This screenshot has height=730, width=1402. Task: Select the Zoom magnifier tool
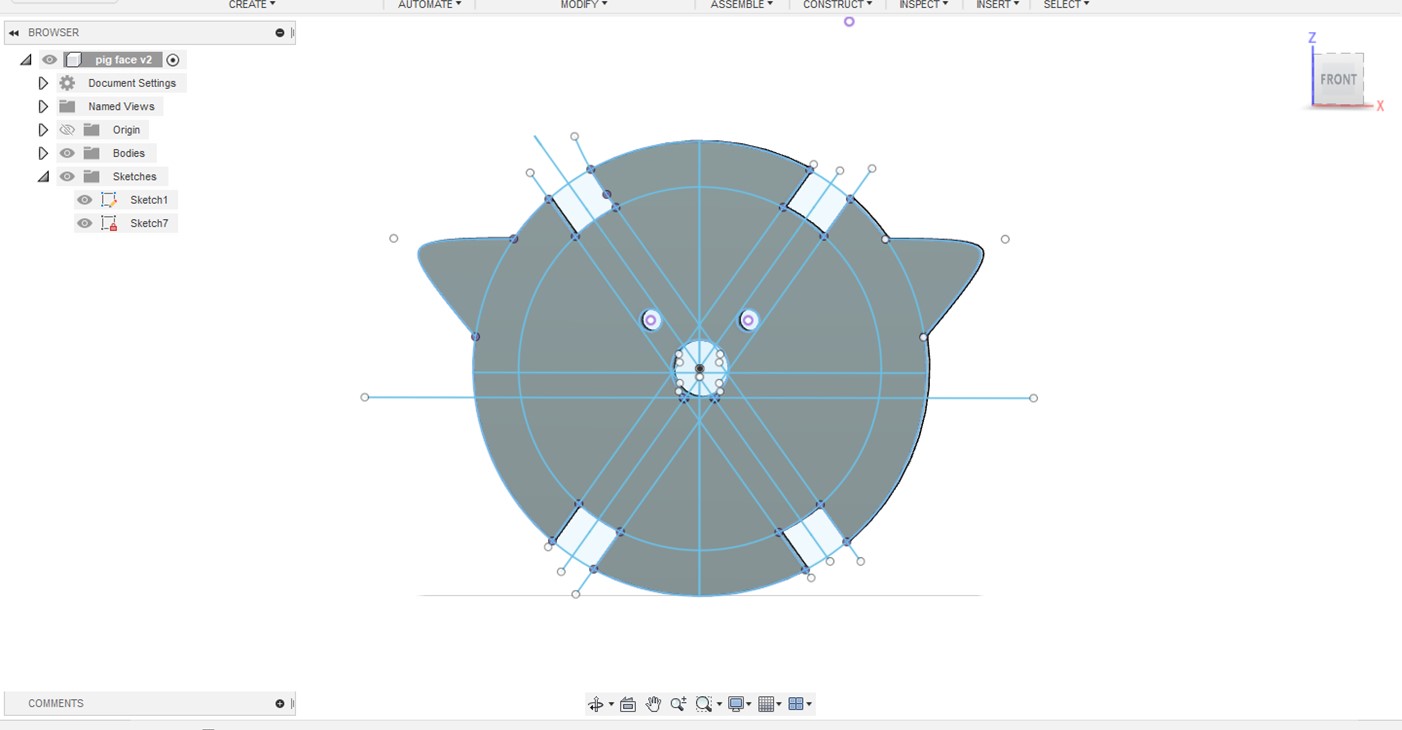click(x=678, y=704)
